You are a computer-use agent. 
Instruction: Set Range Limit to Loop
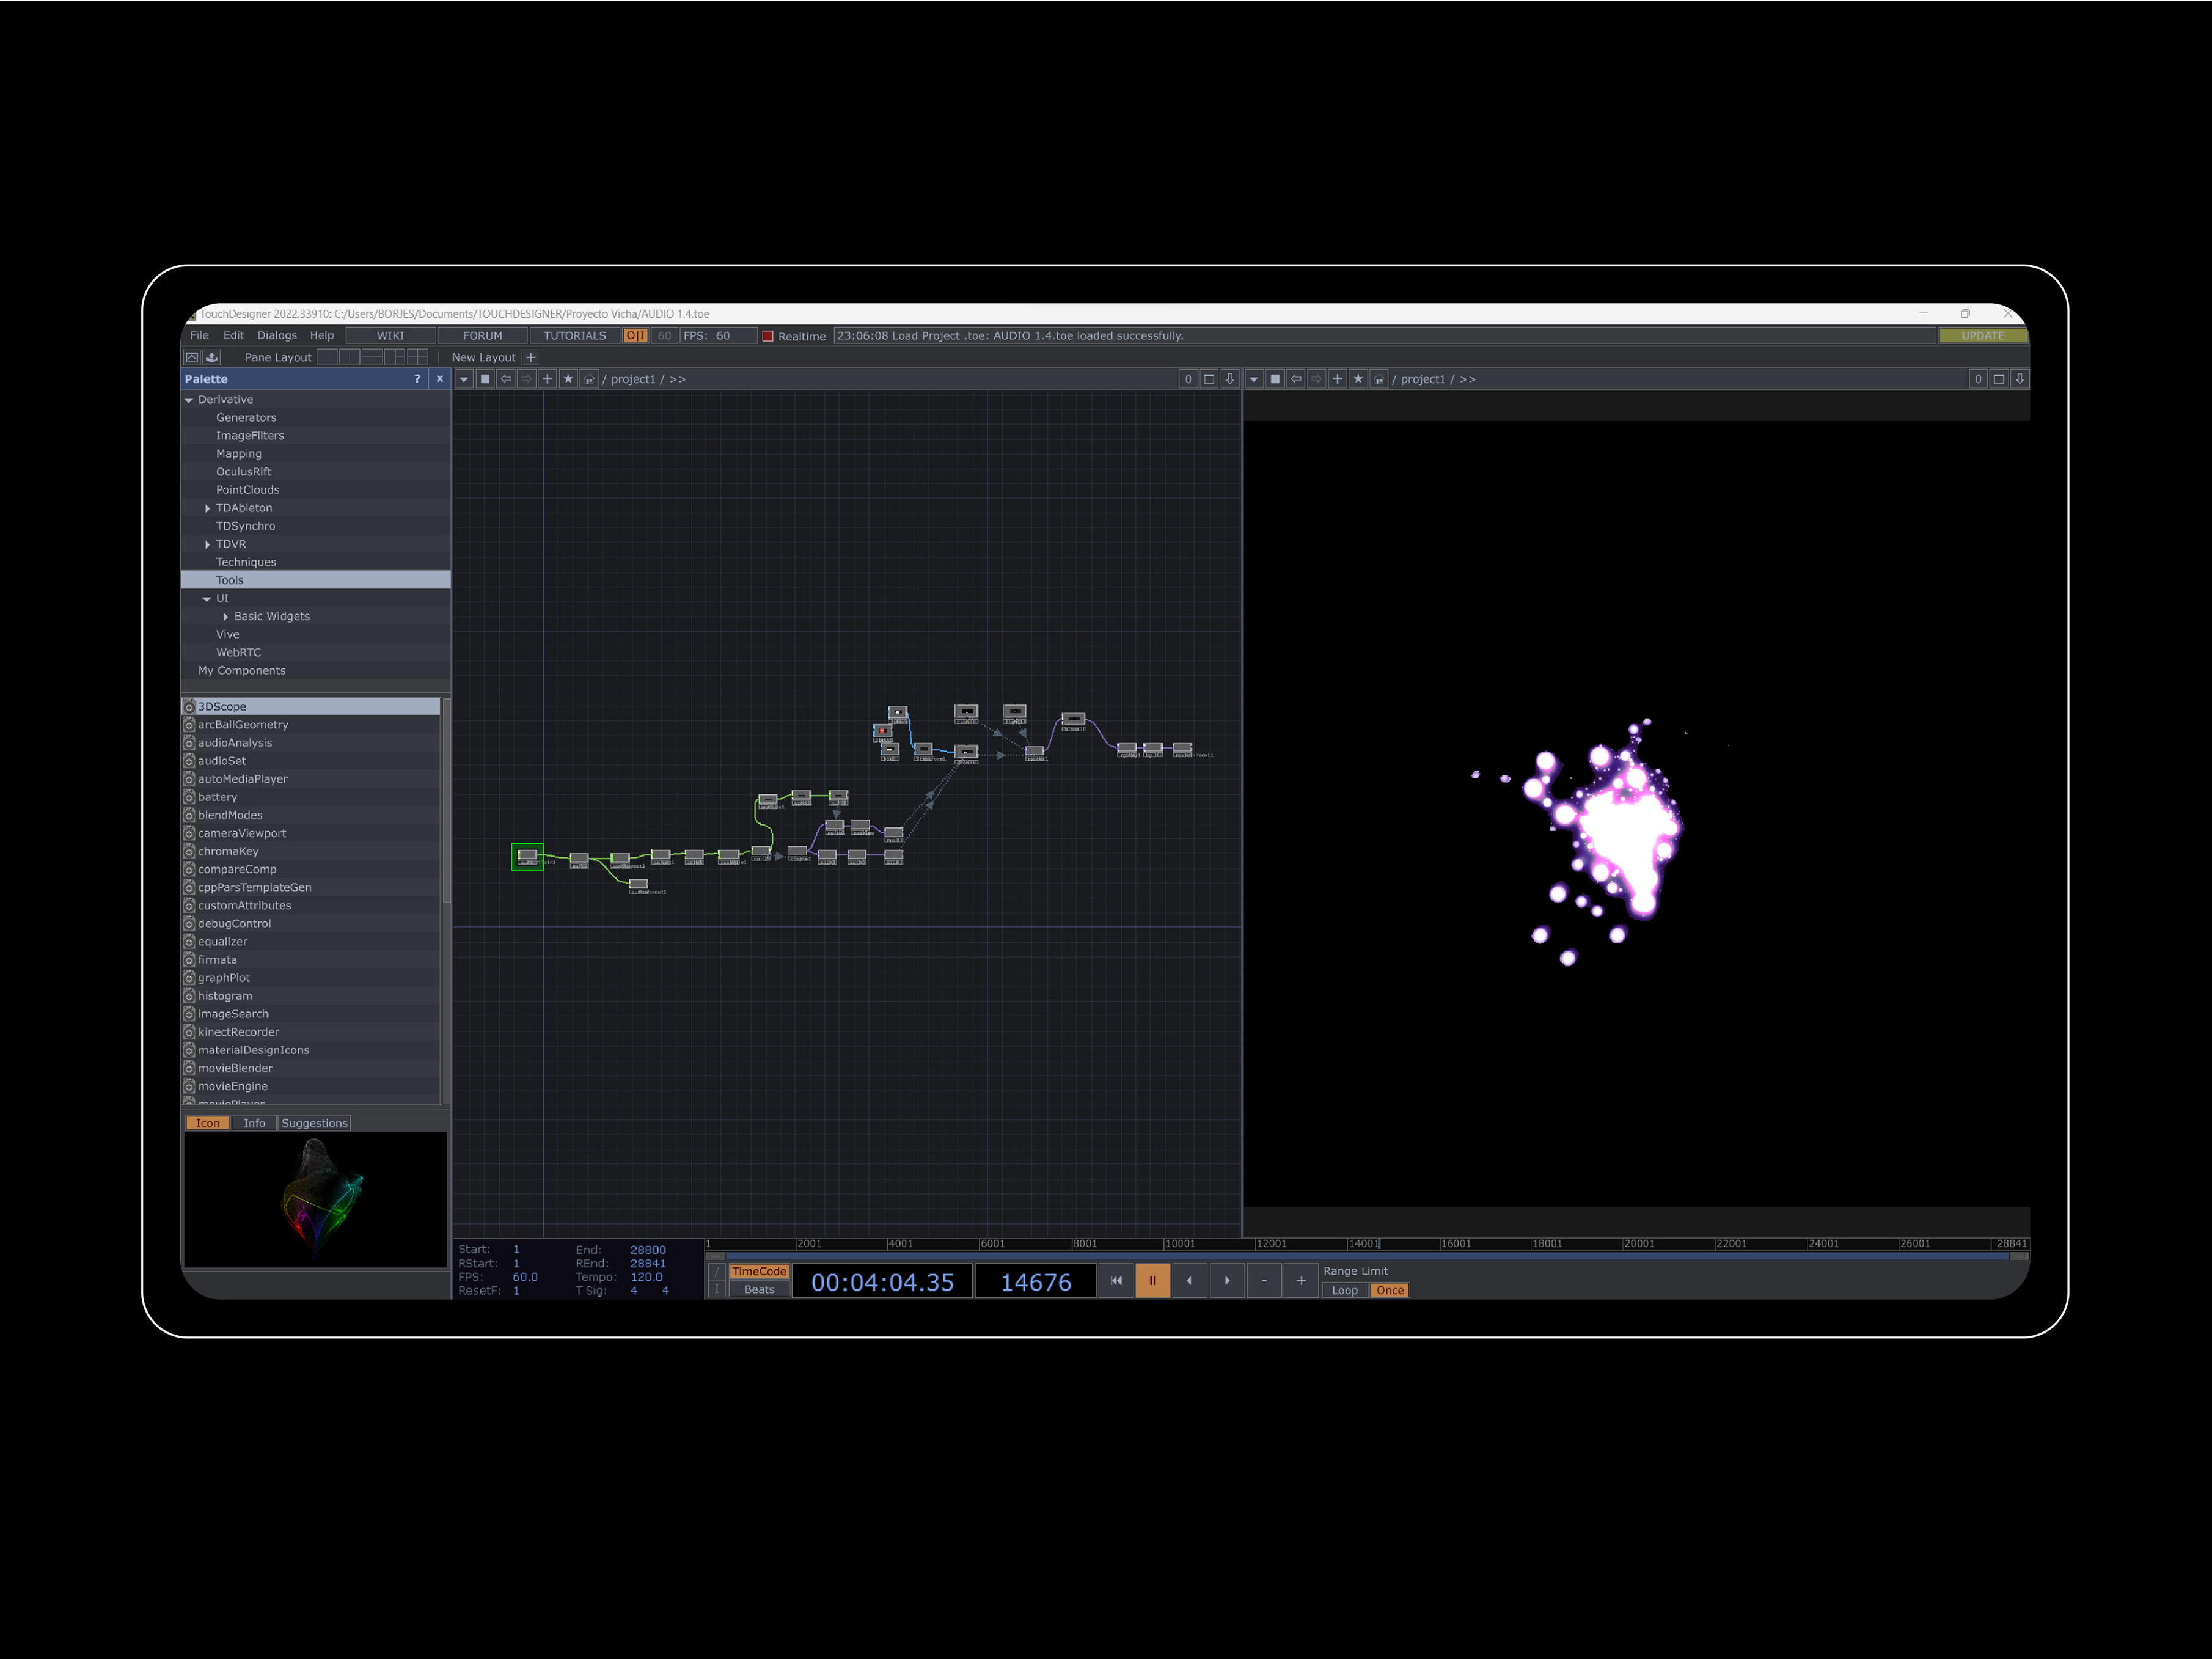coord(1345,1290)
